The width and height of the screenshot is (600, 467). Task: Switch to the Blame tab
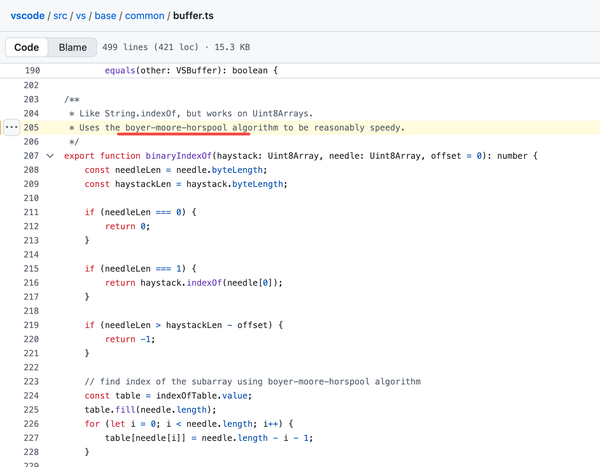click(73, 47)
